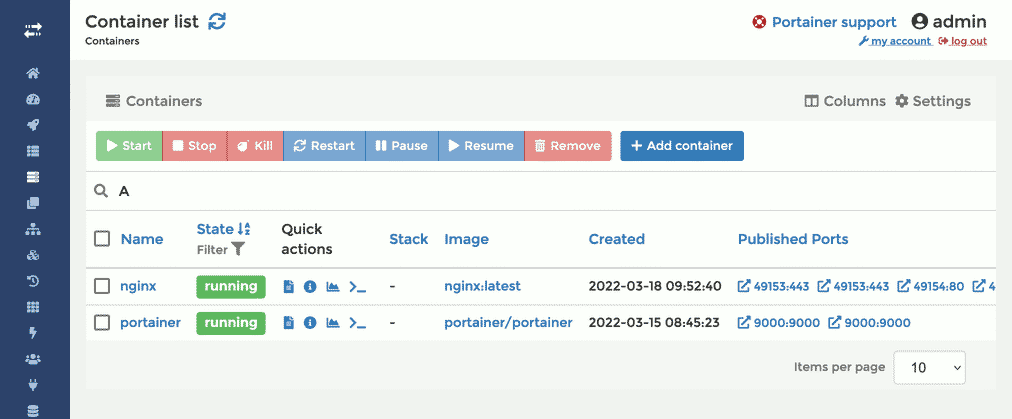
Task: Open console icon for portainer container
Action: click(x=358, y=322)
